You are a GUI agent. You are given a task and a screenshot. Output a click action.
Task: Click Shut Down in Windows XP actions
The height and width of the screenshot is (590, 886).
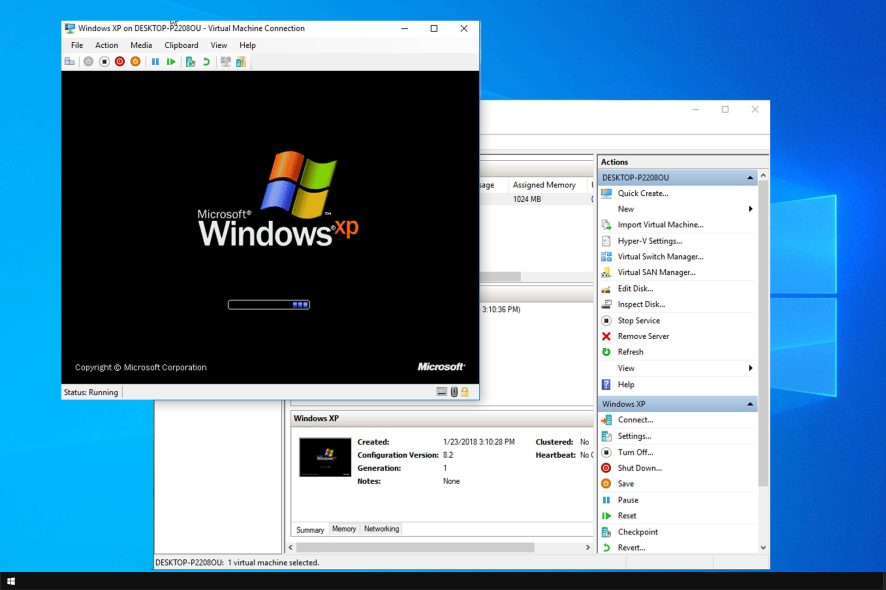click(x=639, y=468)
